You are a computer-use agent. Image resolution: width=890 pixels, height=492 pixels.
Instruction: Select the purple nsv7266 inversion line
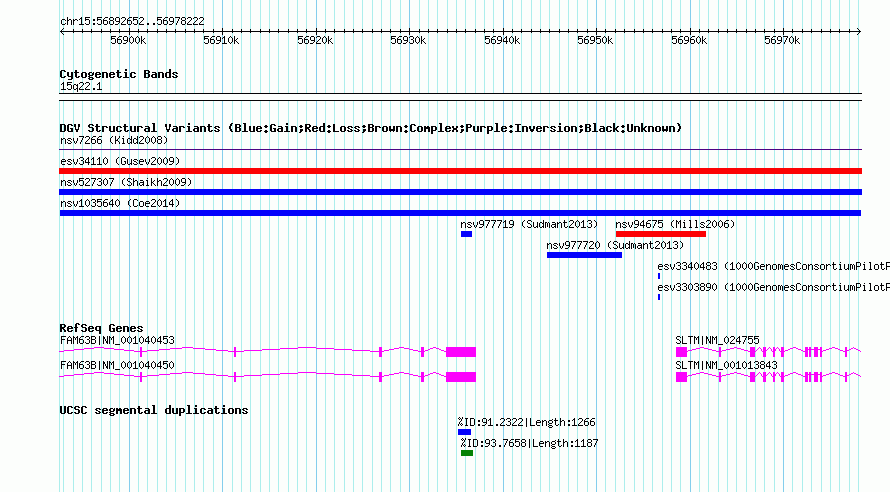tap(460, 150)
